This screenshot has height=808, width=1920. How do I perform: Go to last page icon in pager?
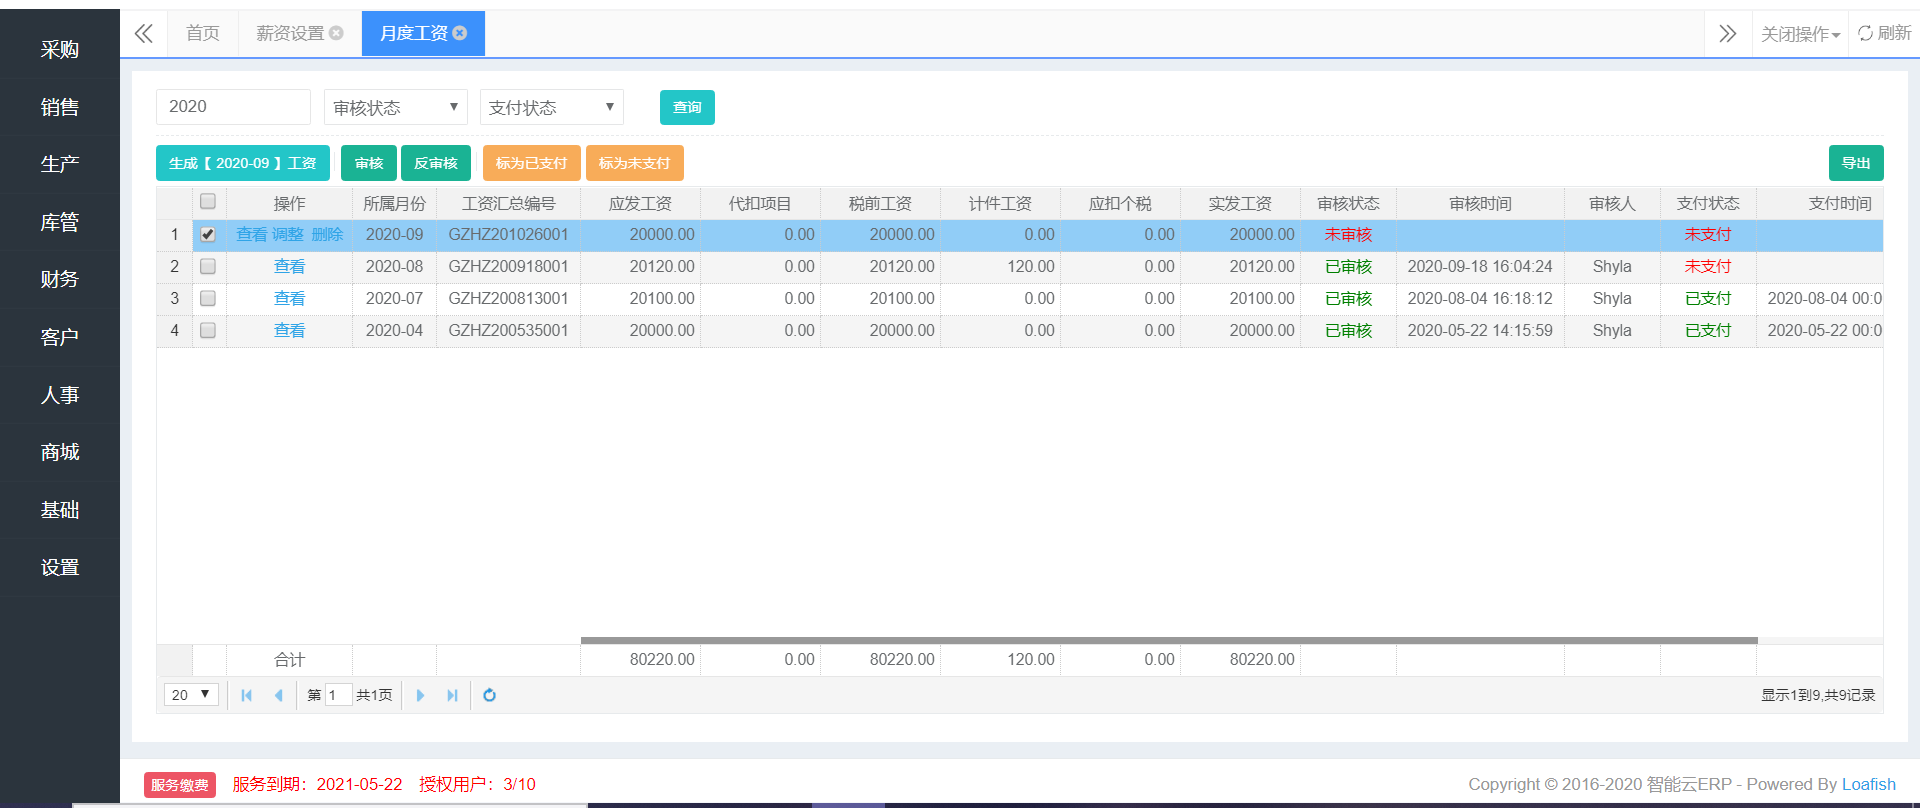click(x=452, y=695)
